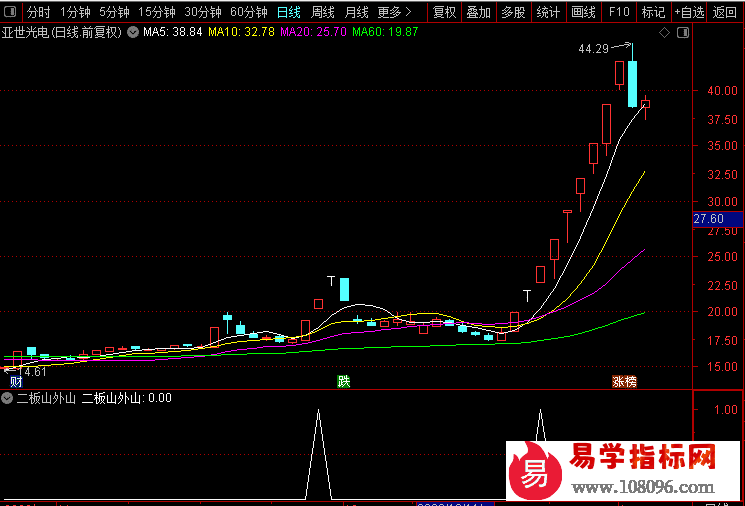Click the 返回 back button
The width and height of the screenshot is (745, 506).
tap(725, 12)
